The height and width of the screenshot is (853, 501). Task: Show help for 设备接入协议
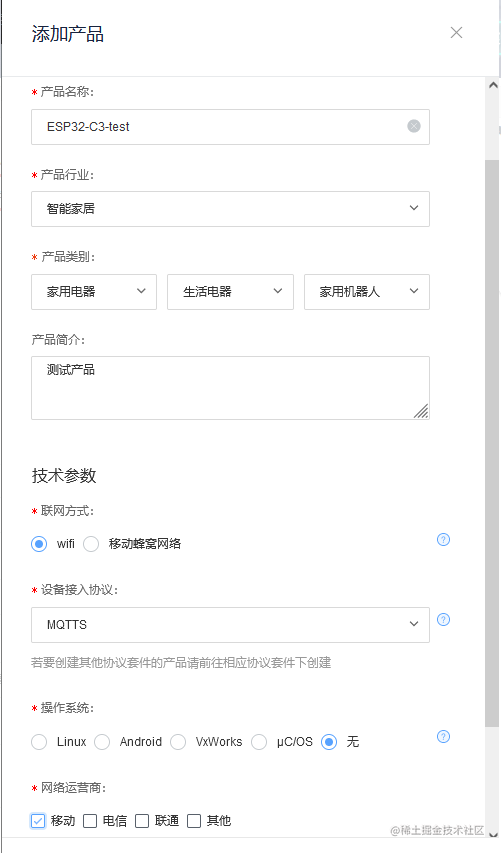pos(443,620)
